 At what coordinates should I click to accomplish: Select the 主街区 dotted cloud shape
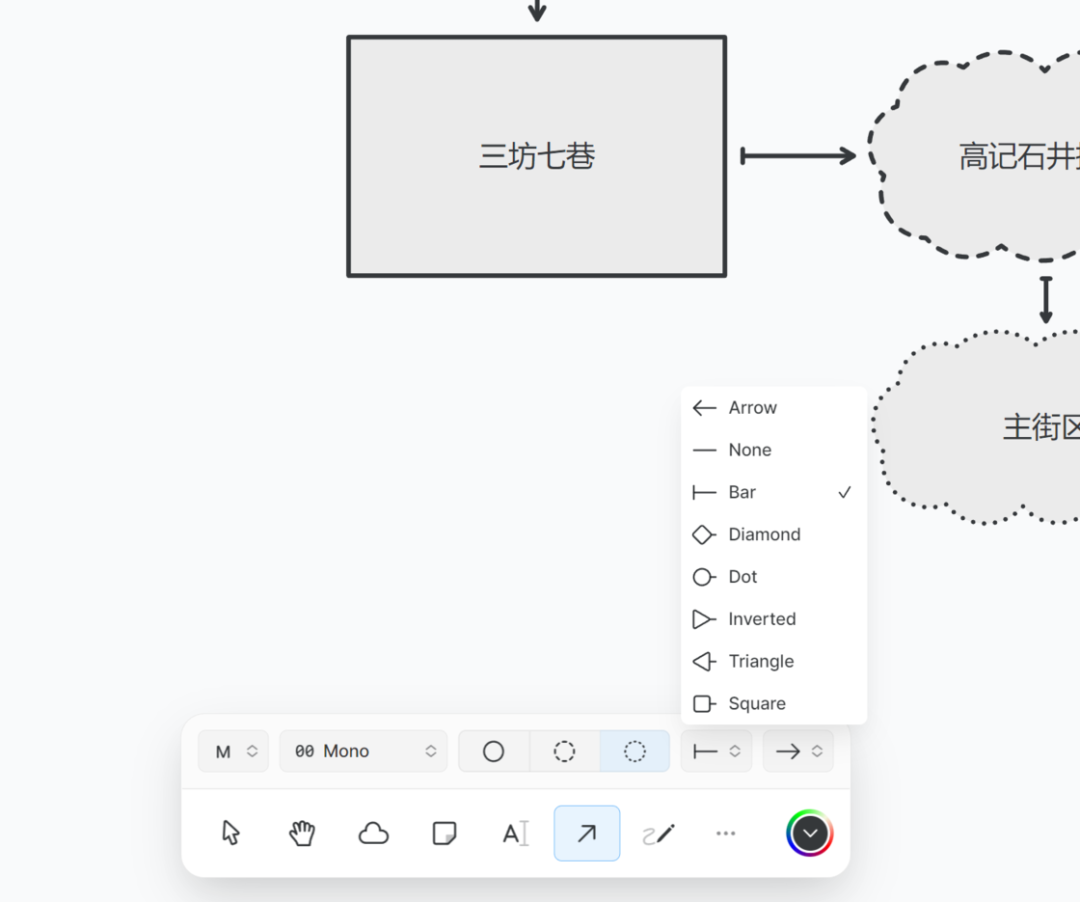pyautogui.click(x=978, y=427)
